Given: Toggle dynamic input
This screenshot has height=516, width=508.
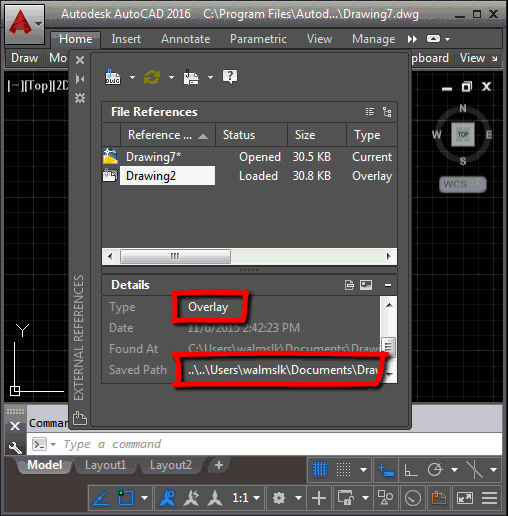Looking at the screenshot, I should pyautogui.click(x=386, y=470).
